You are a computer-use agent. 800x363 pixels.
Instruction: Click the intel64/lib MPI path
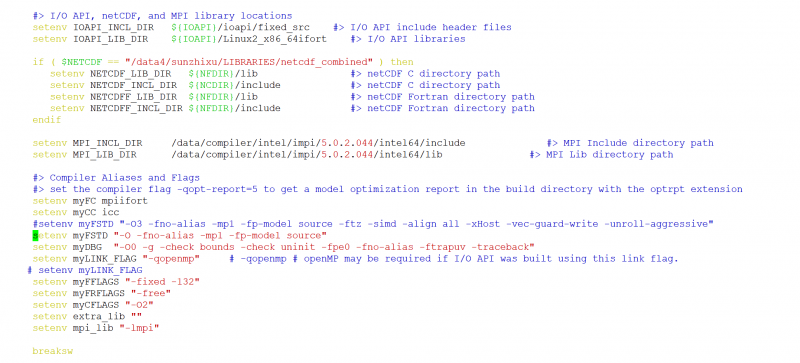[307, 154]
